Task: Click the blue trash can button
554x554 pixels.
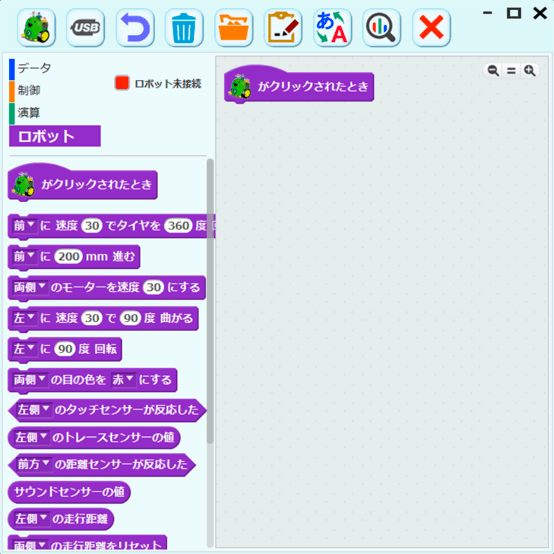Action: (x=184, y=28)
